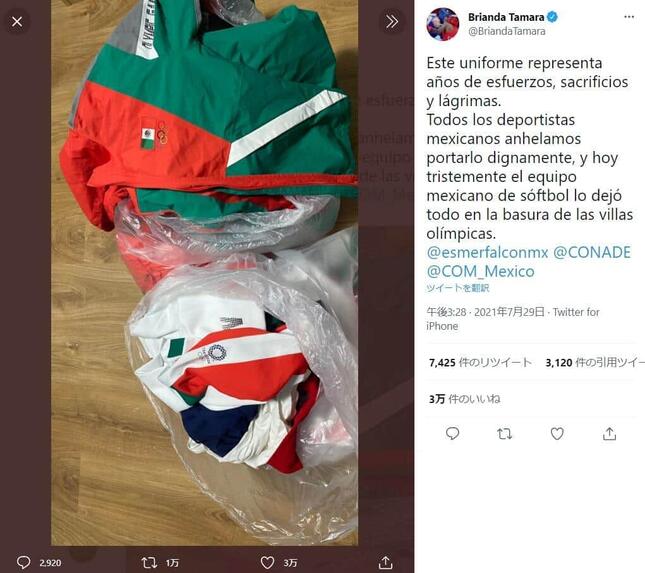View the 3,120 quote tweets list
Viewport: 645px width, 573px height.
pos(595,362)
